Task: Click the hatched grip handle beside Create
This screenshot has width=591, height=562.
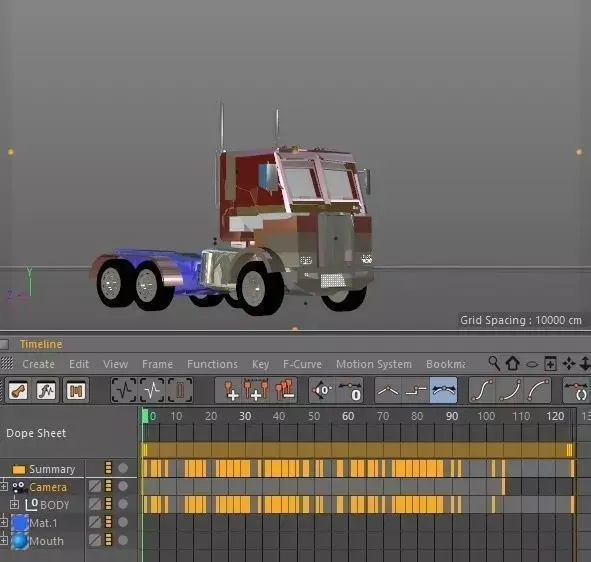Action: tap(7, 363)
